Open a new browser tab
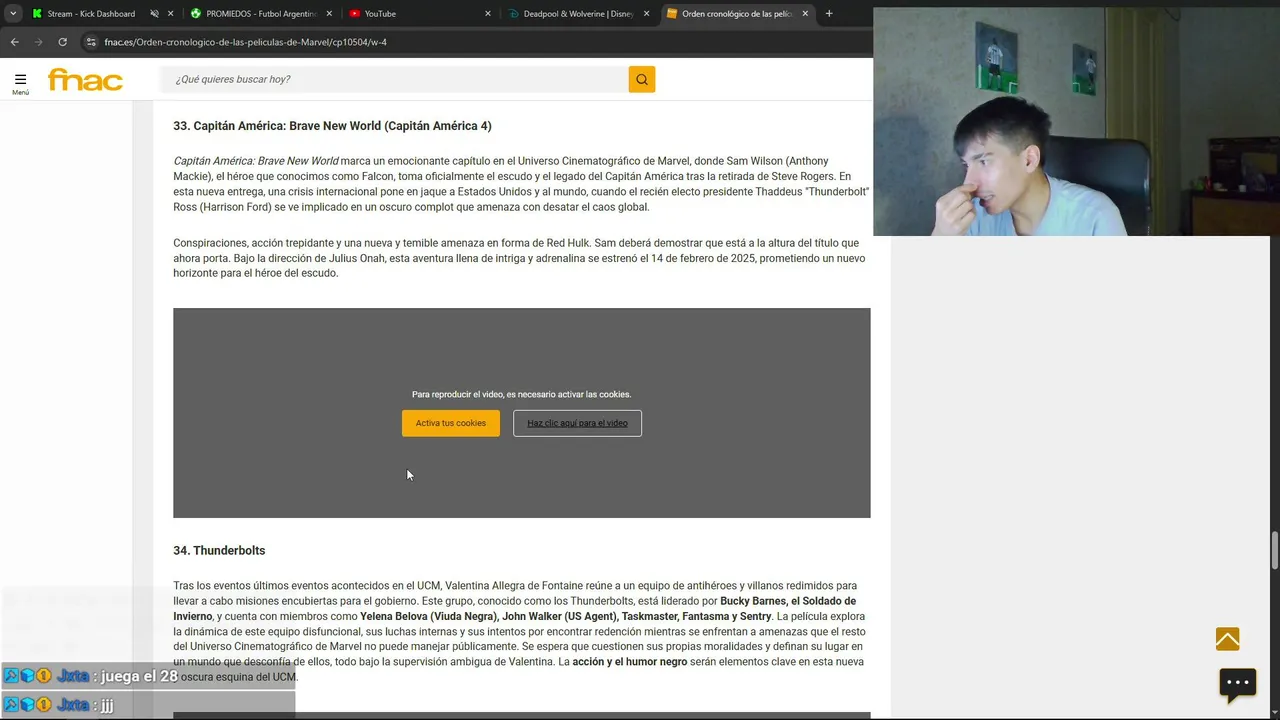 click(829, 14)
